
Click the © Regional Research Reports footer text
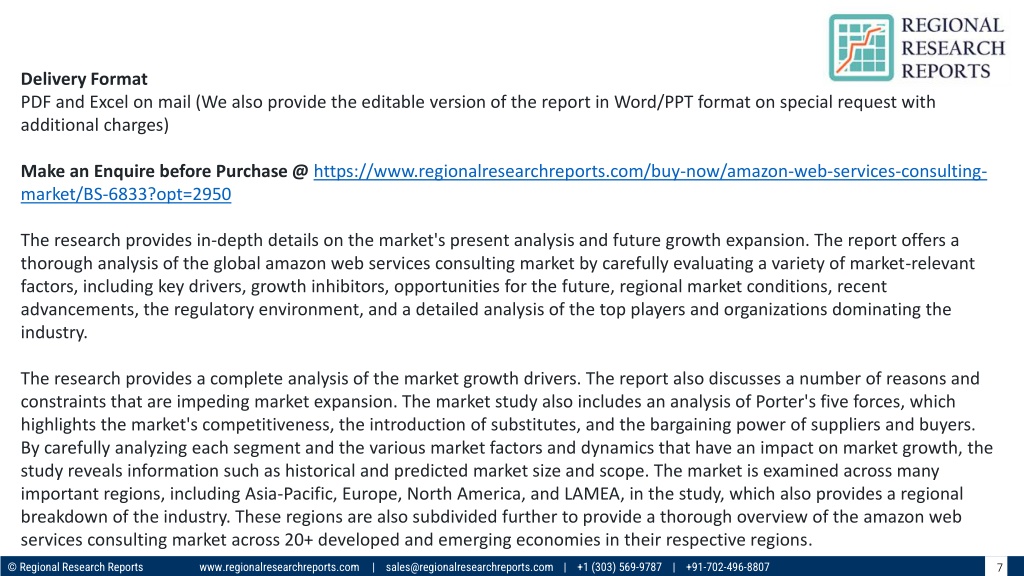pyautogui.click(x=75, y=567)
